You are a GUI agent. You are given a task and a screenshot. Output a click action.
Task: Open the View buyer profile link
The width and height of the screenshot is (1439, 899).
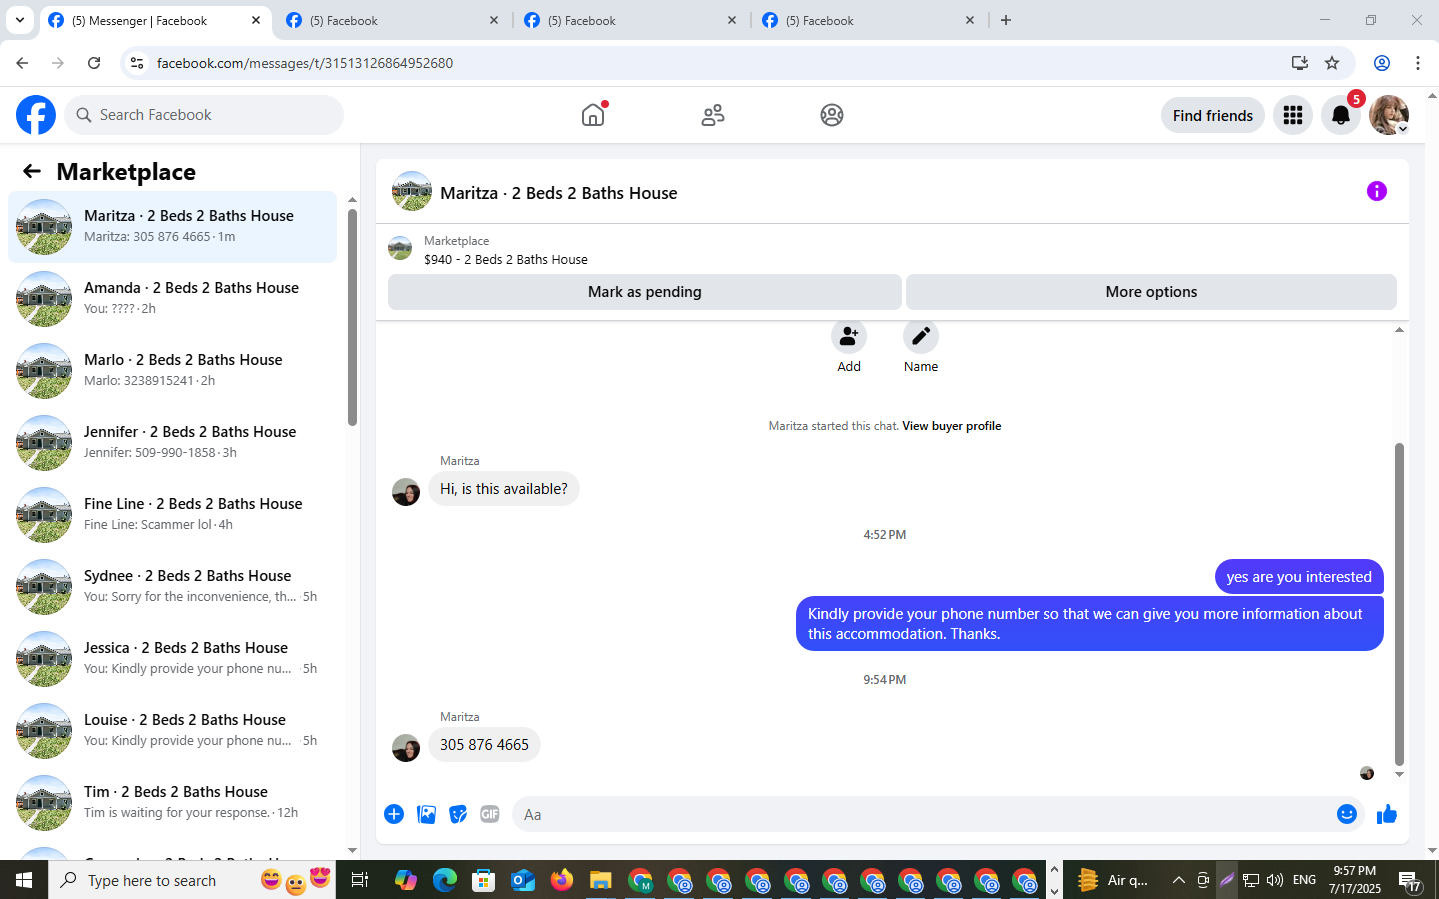tap(951, 426)
